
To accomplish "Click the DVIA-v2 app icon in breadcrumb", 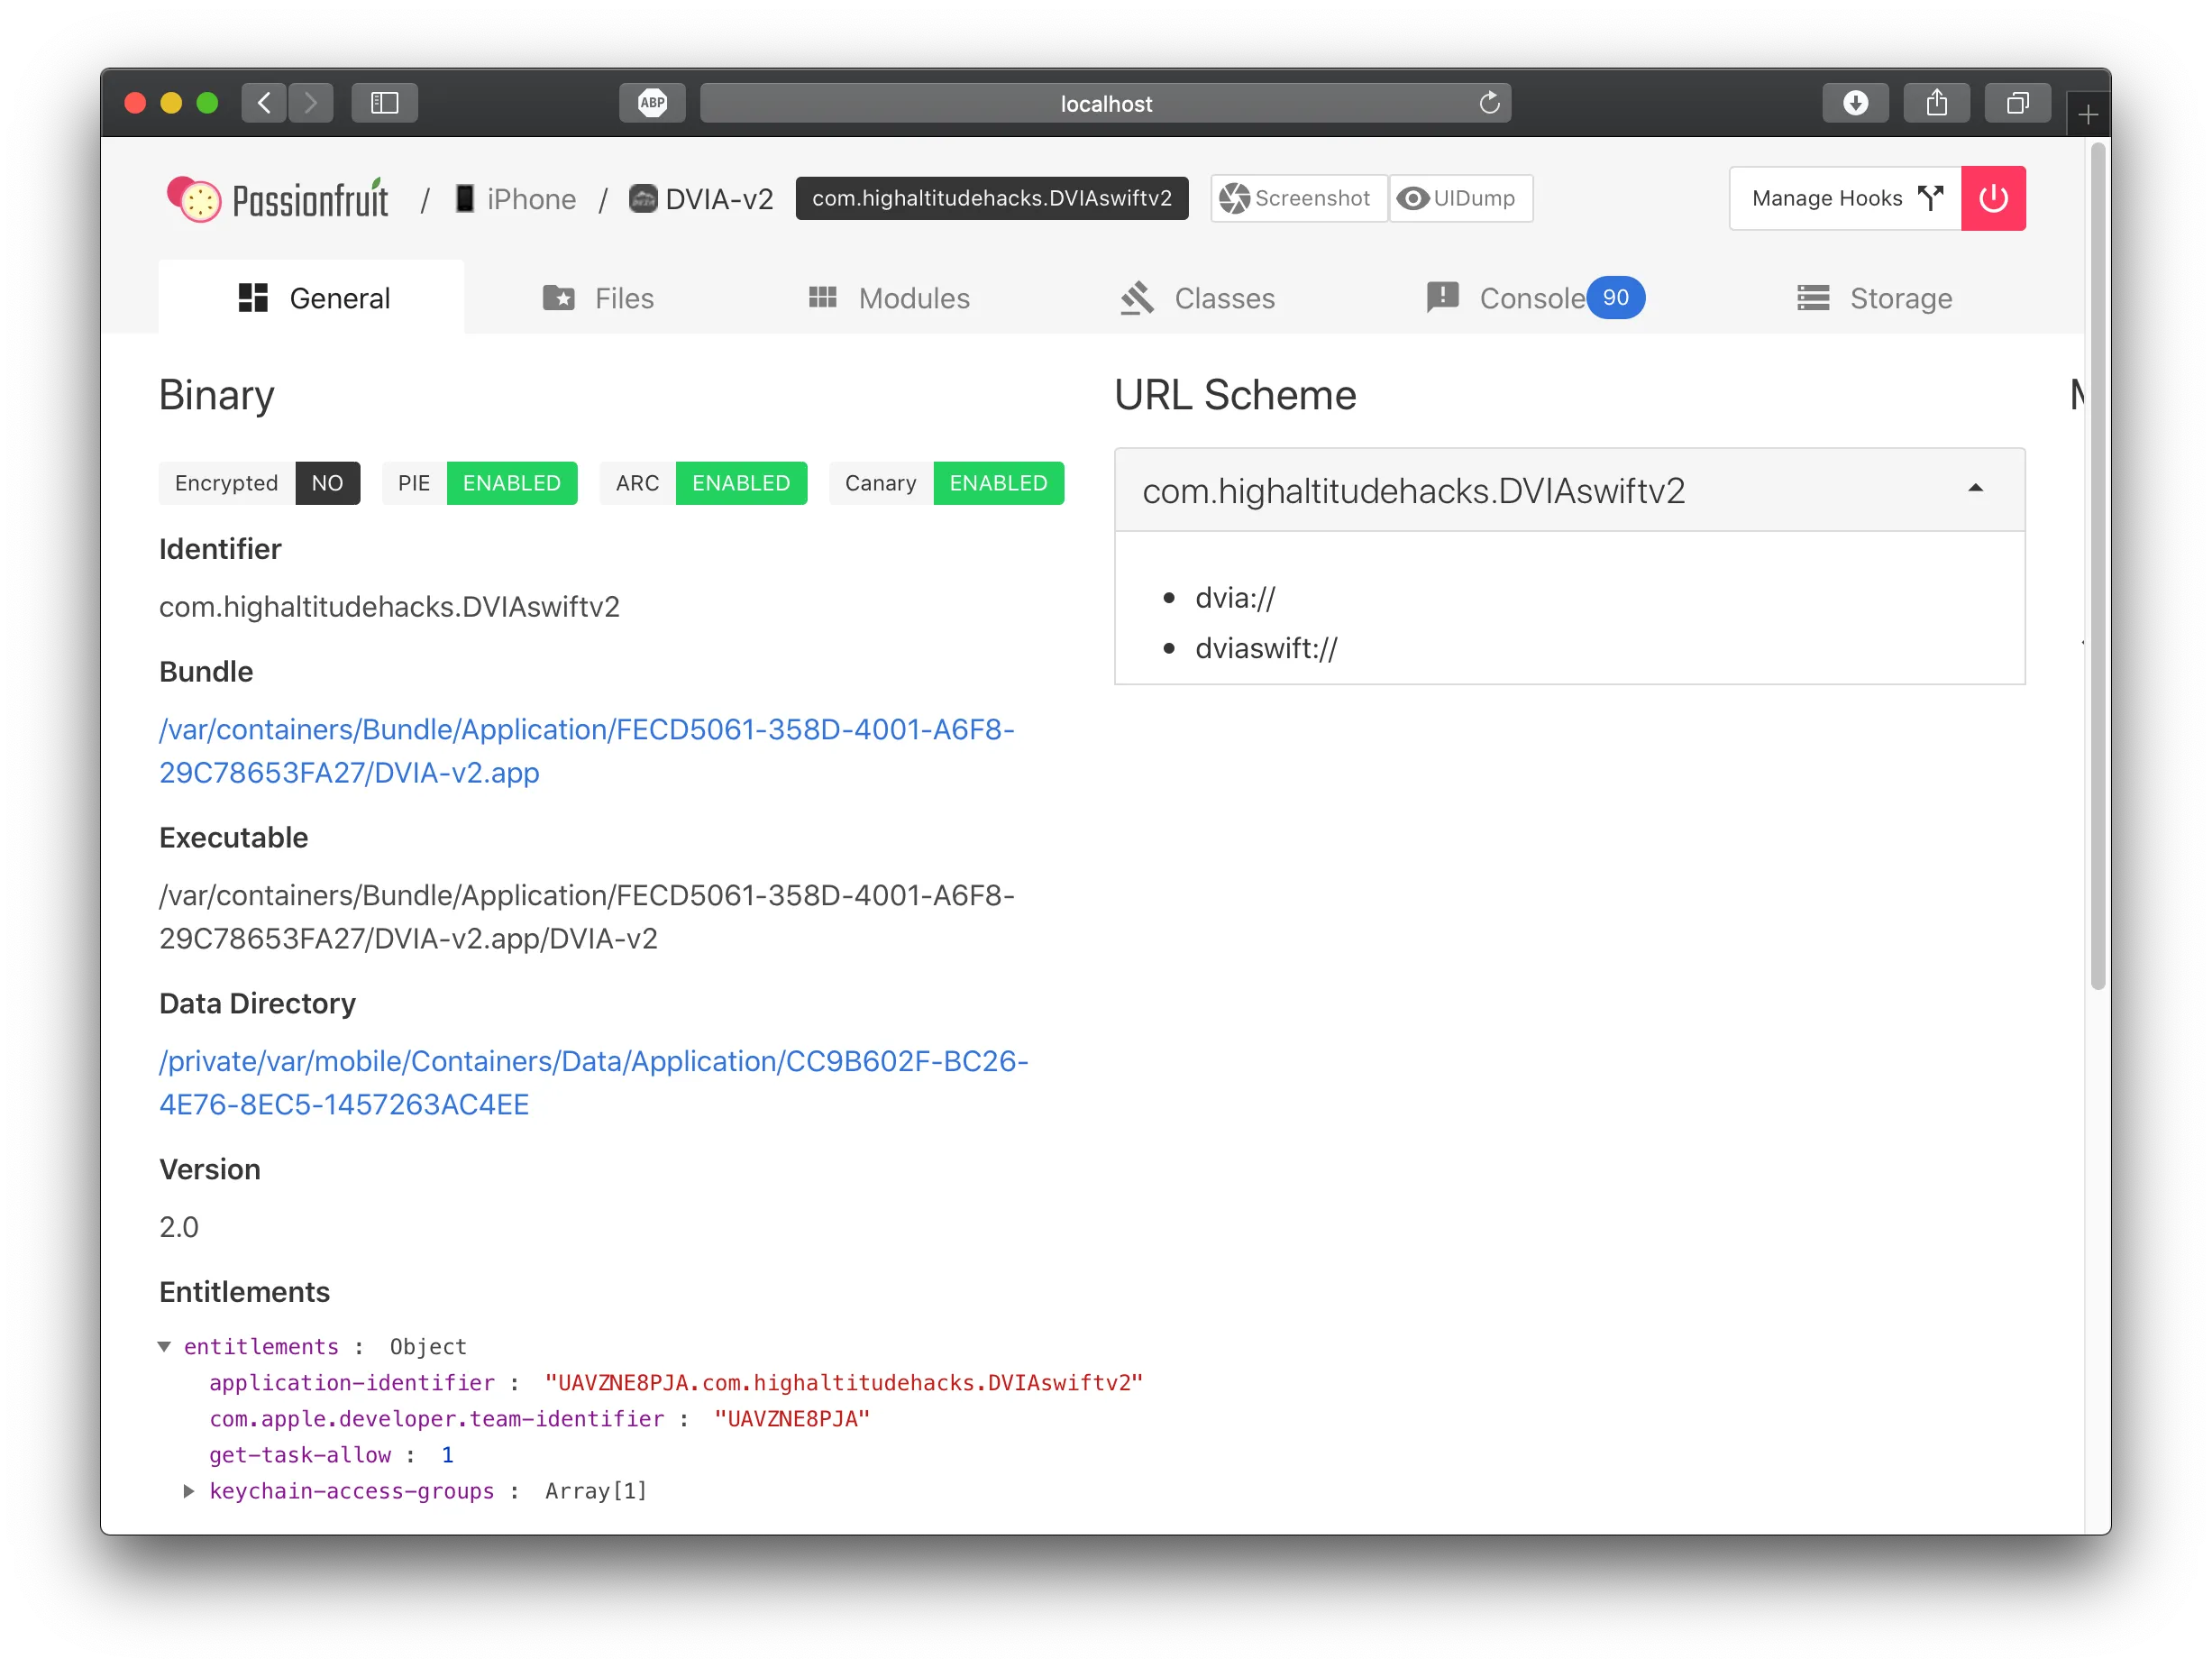I will (x=643, y=198).
